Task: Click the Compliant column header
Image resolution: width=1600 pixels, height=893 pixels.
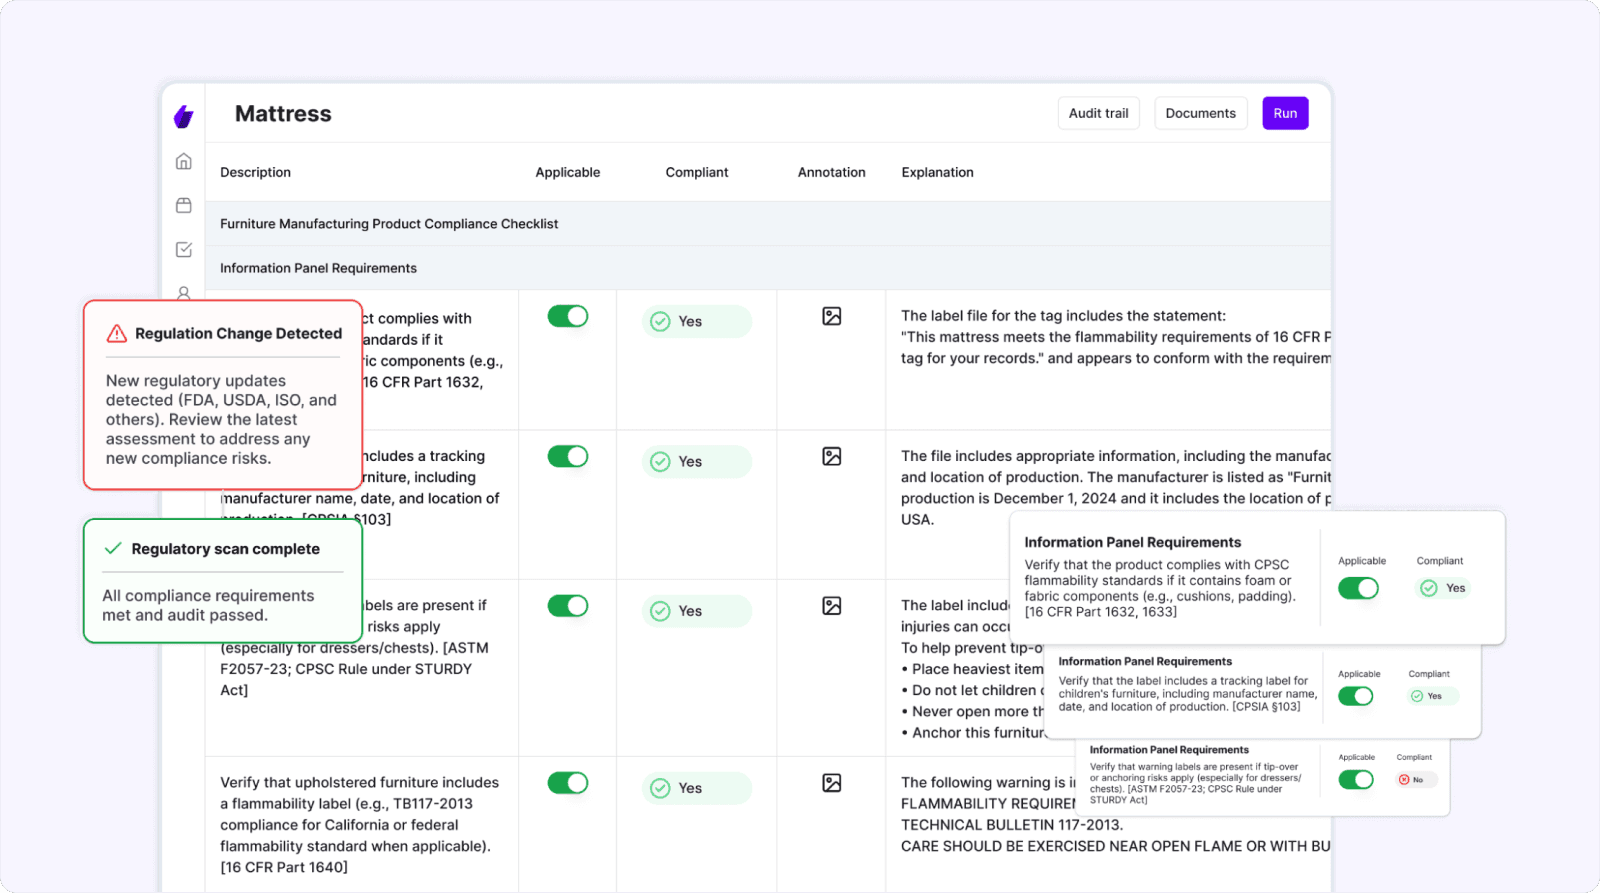Action: 697,172
